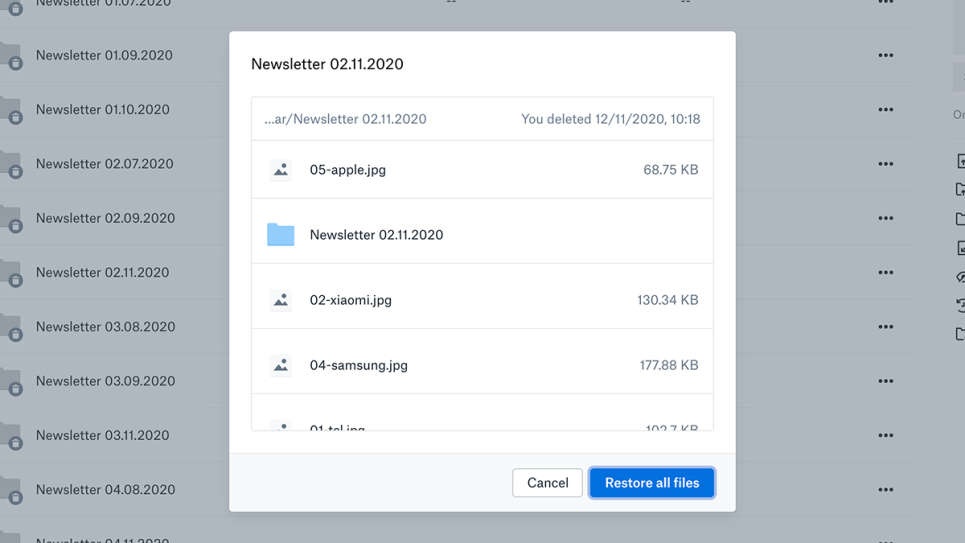
Task: Open more options for Newsletter 04.08.2020
Action: pos(885,490)
